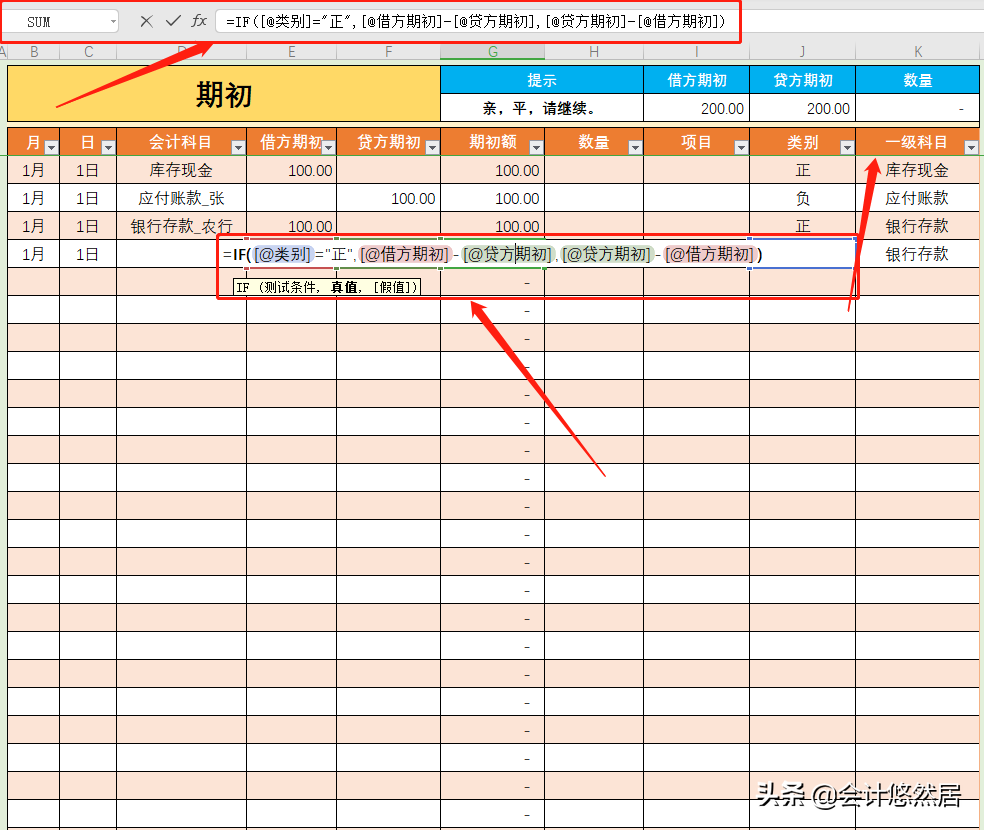Open the filter icon on the 月 column header
The width and height of the screenshot is (984, 830).
[51, 143]
